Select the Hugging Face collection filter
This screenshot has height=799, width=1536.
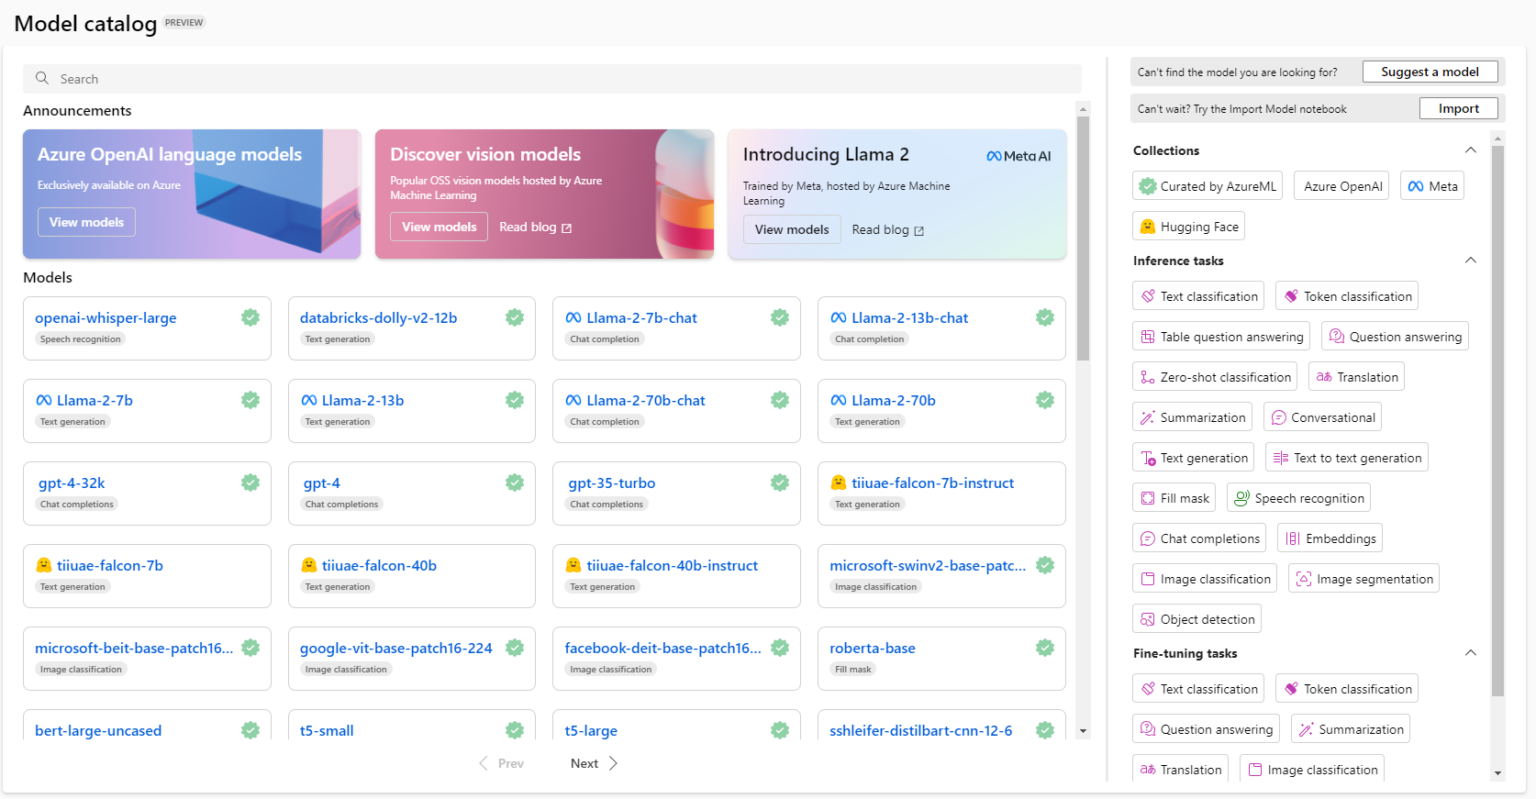point(1188,225)
